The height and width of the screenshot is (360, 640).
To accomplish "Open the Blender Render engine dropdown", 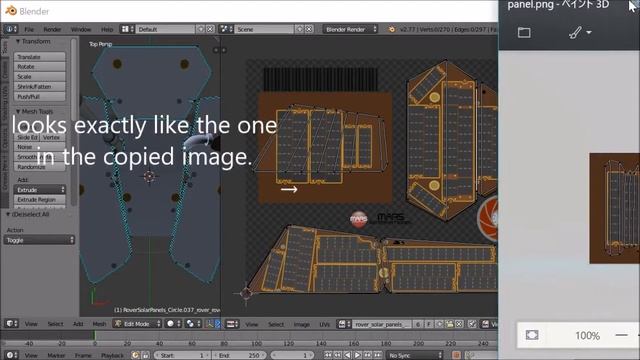I will [x=350, y=29].
